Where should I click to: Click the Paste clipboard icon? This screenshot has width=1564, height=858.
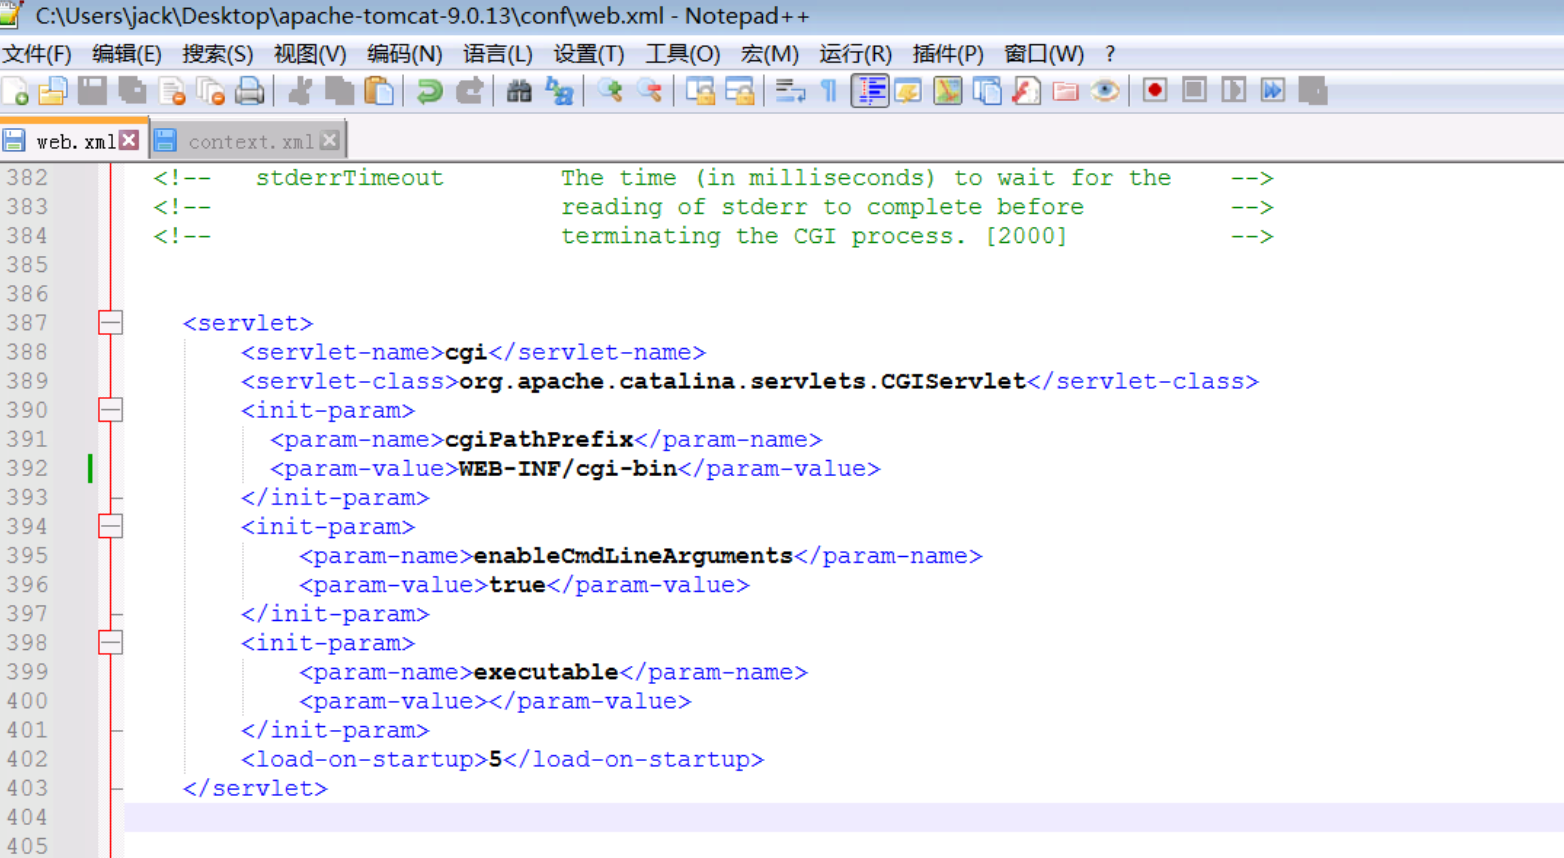pos(379,91)
